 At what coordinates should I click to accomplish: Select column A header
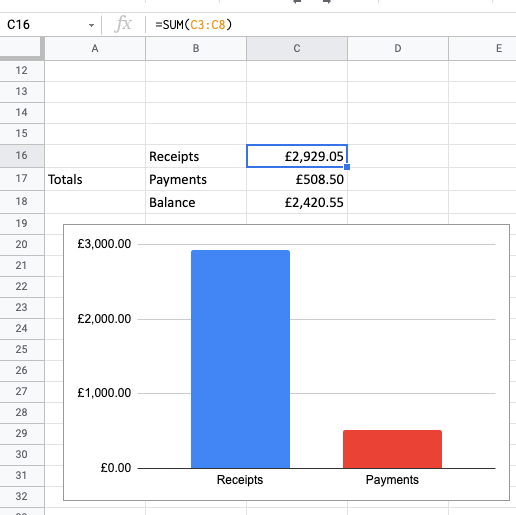click(95, 49)
